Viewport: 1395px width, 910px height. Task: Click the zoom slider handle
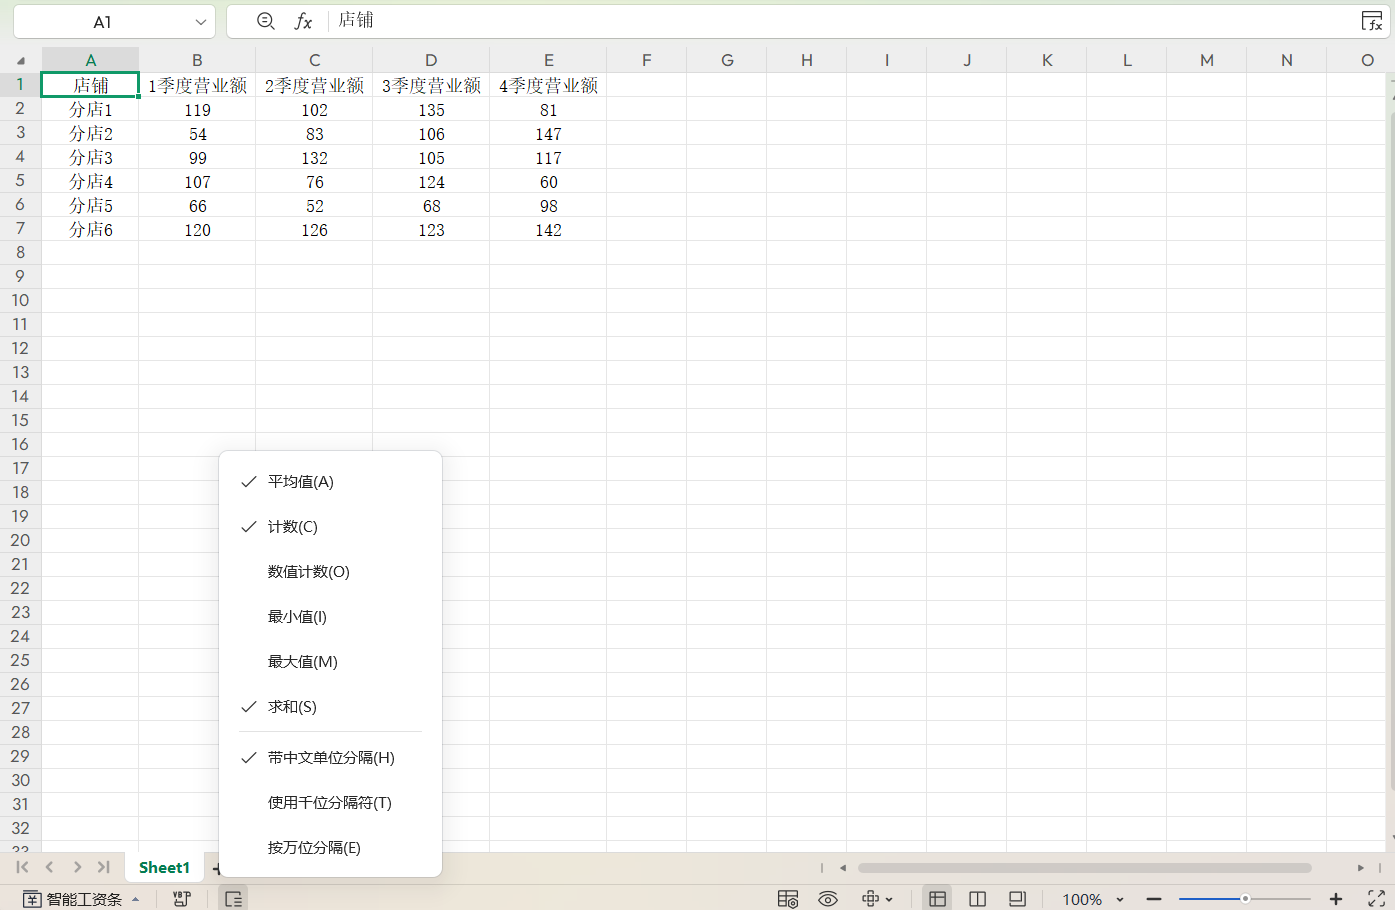pos(1245,899)
